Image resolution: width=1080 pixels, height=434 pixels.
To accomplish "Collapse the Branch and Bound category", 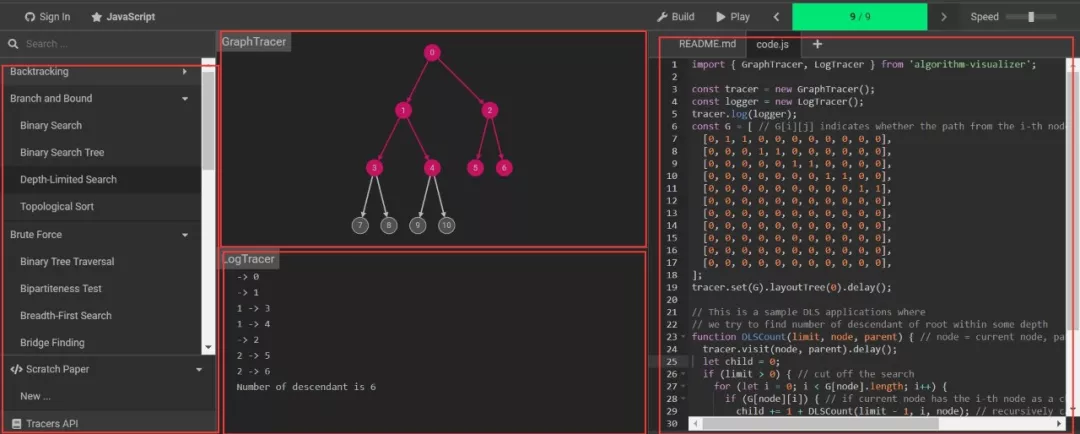I will pos(185,99).
